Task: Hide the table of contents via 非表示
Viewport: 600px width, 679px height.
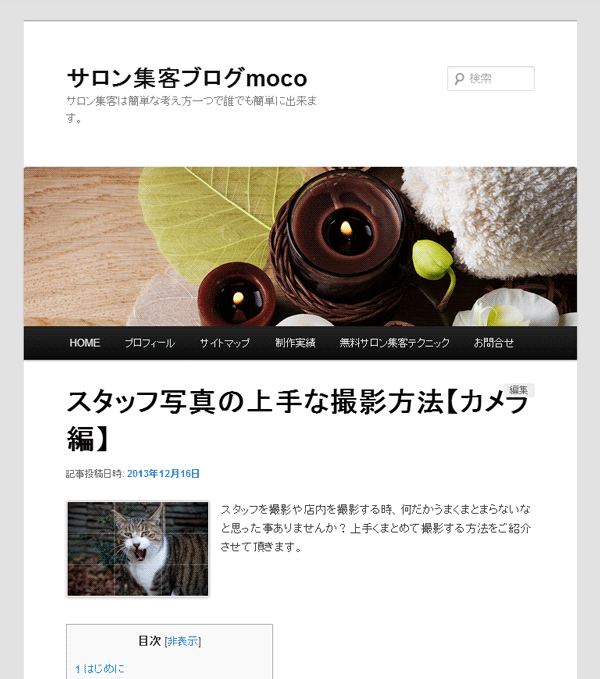Action: pos(183,641)
